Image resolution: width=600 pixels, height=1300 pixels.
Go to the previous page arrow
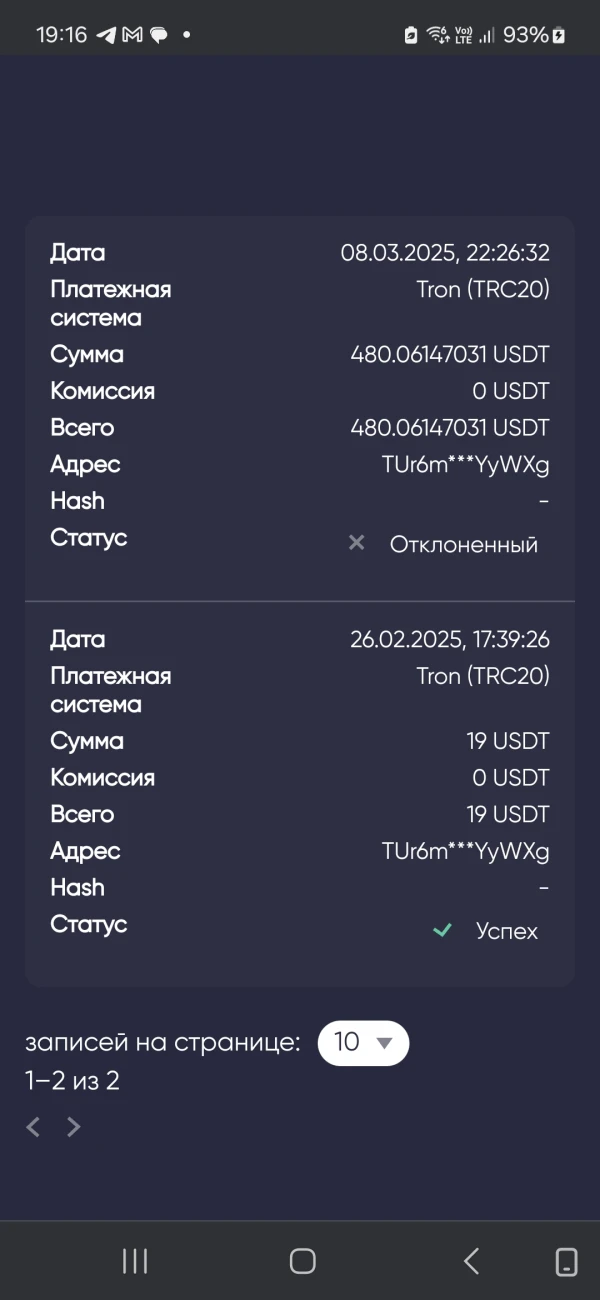click(33, 1127)
